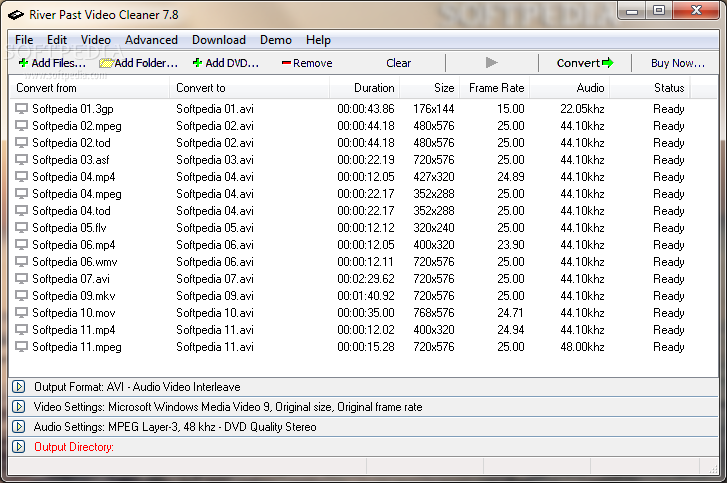Click the red Output Directory label
The width and height of the screenshot is (727, 483).
click(x=74, y=447)
